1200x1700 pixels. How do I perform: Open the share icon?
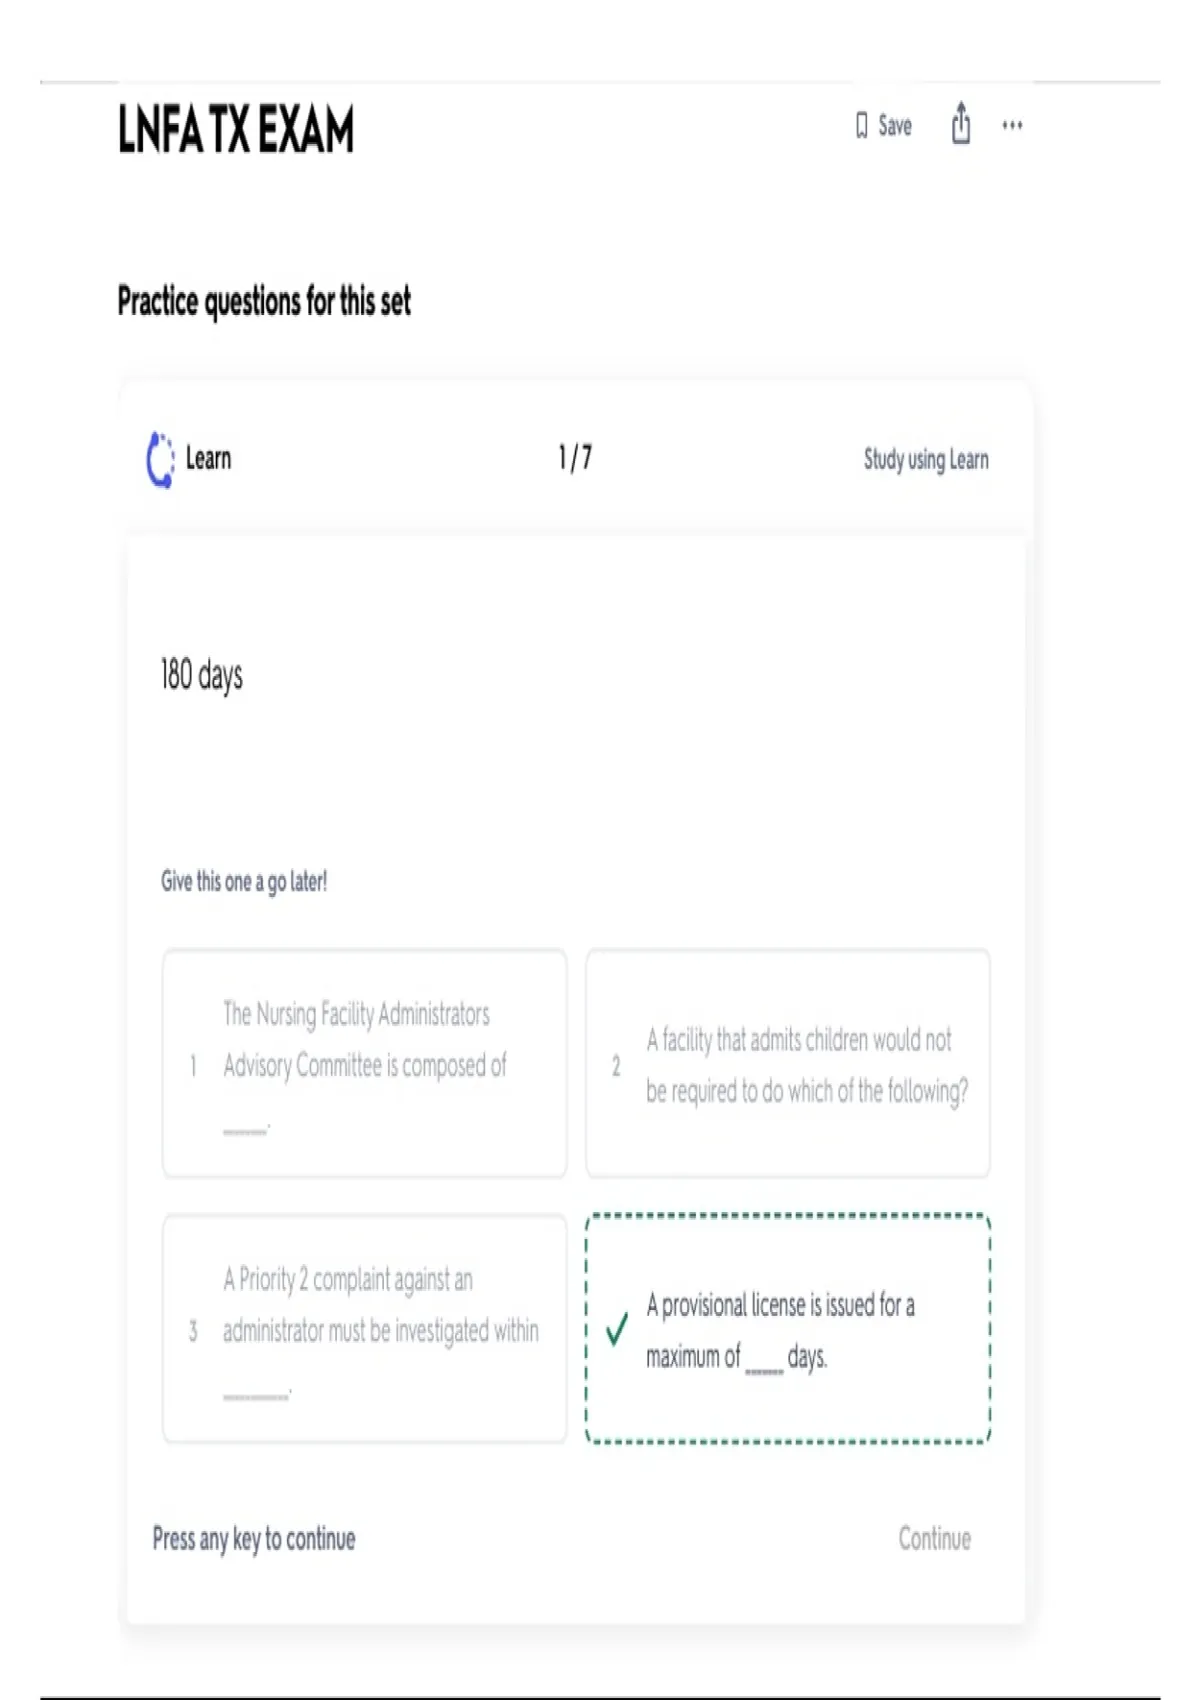click(960, 124)
